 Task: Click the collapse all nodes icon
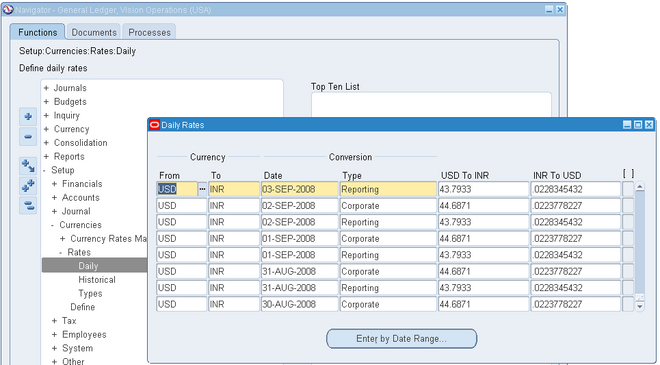point(28,205)
